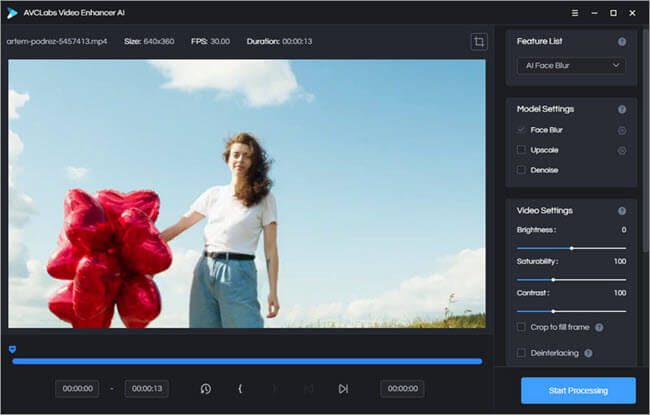
Task: Click help icon next to Deinterlacing
Action: [588, 353]
